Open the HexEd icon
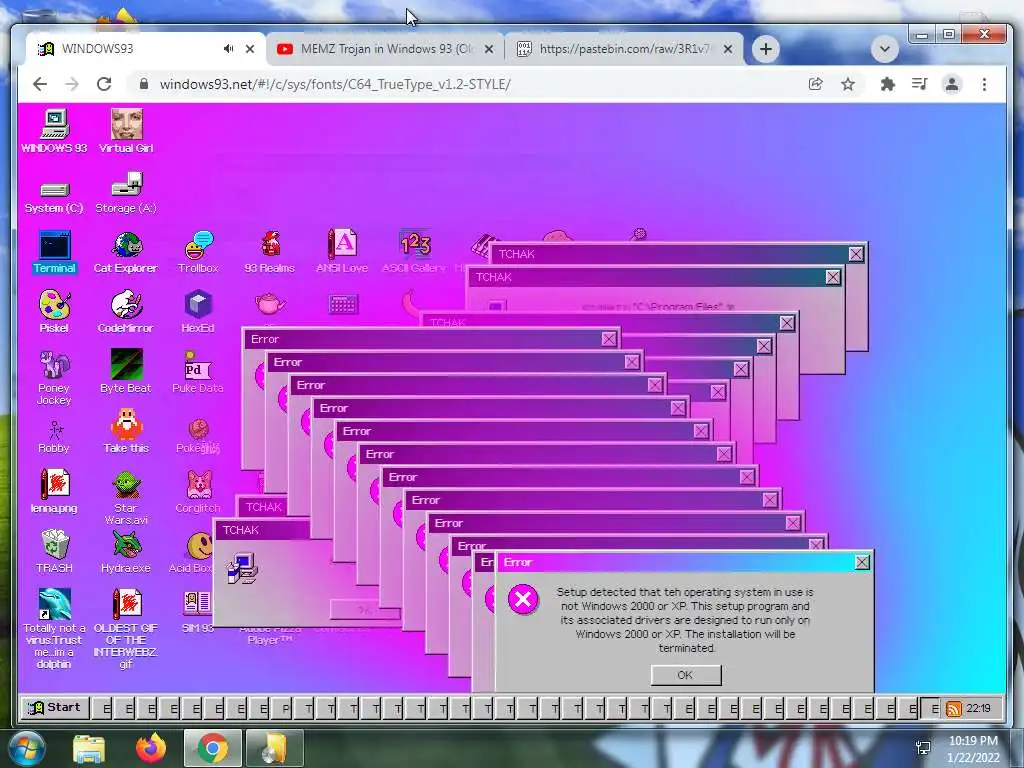 tap(199, 312)
